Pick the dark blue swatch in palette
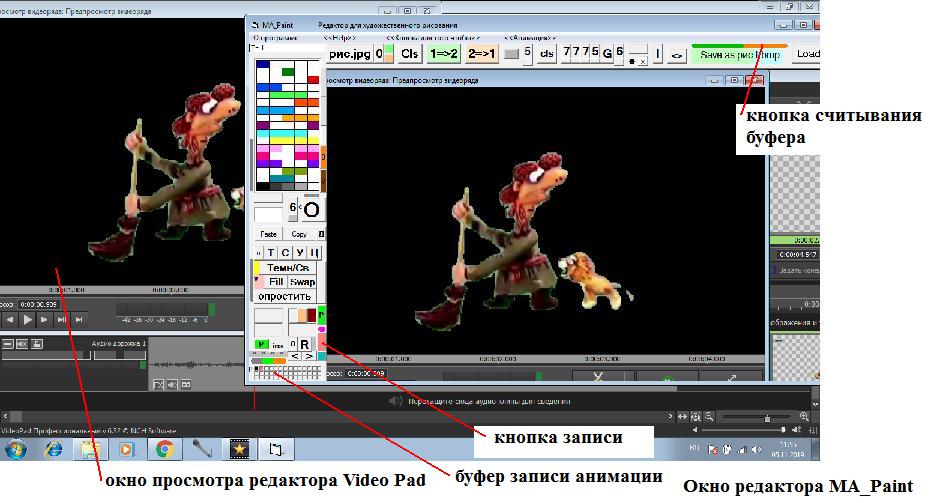Viewport: 933px width, 503px height. click(262, 64)
